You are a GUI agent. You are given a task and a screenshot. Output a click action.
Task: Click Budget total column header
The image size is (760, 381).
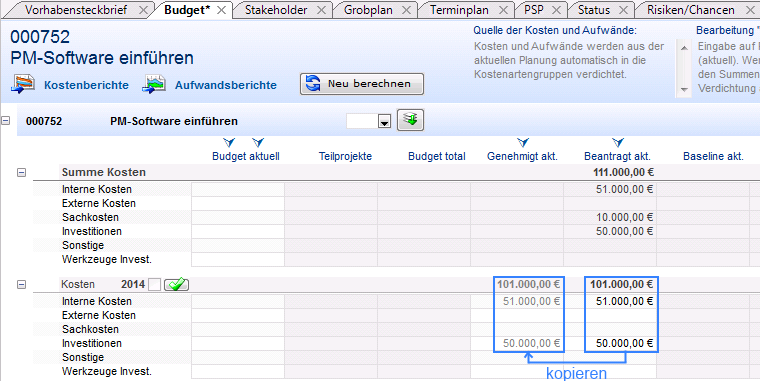437,157
